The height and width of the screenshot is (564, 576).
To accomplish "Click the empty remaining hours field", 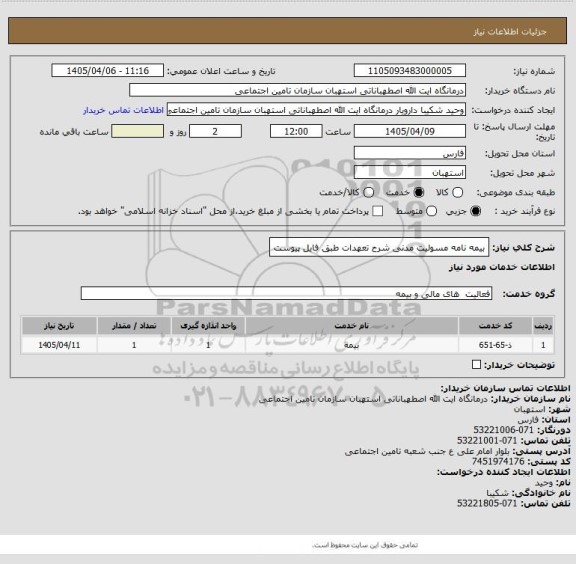I will (x=137, y=131).
